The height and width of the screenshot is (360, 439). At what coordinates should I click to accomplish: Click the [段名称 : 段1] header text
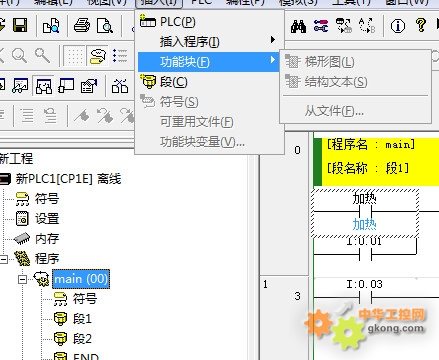click(368, 168)
